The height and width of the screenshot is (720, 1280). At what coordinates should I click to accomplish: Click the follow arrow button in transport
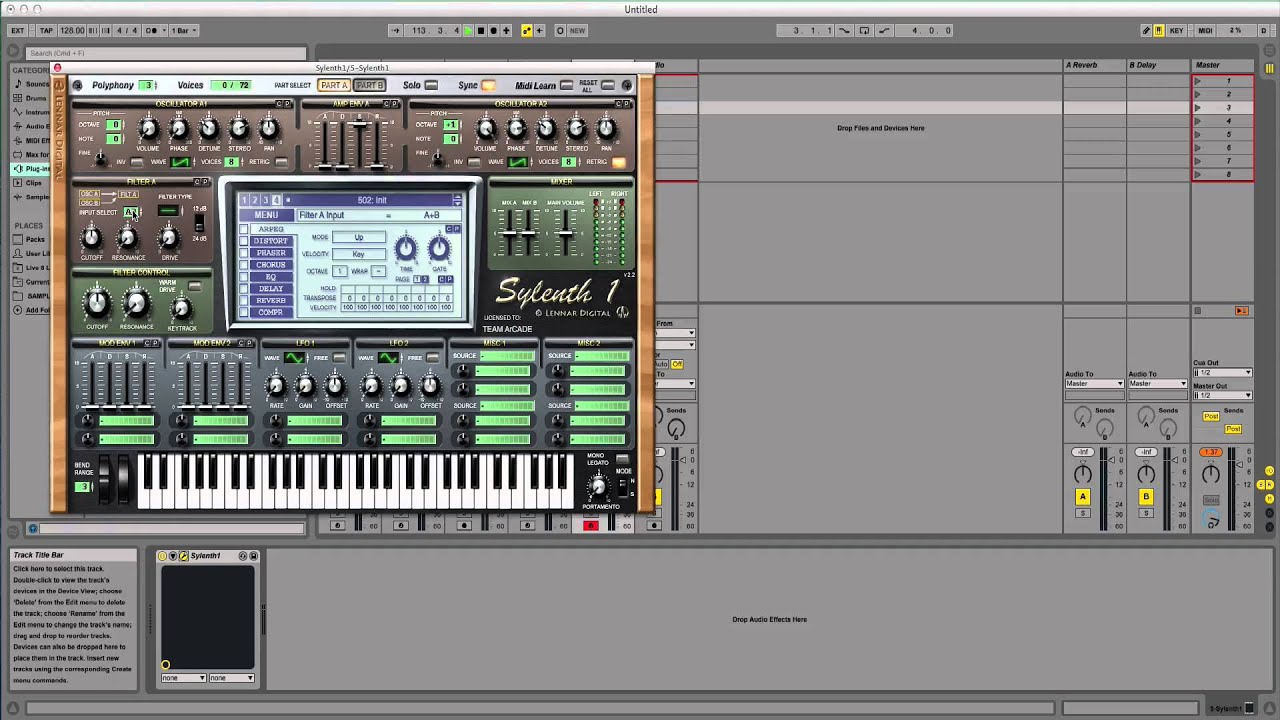(x=395, y=30)
